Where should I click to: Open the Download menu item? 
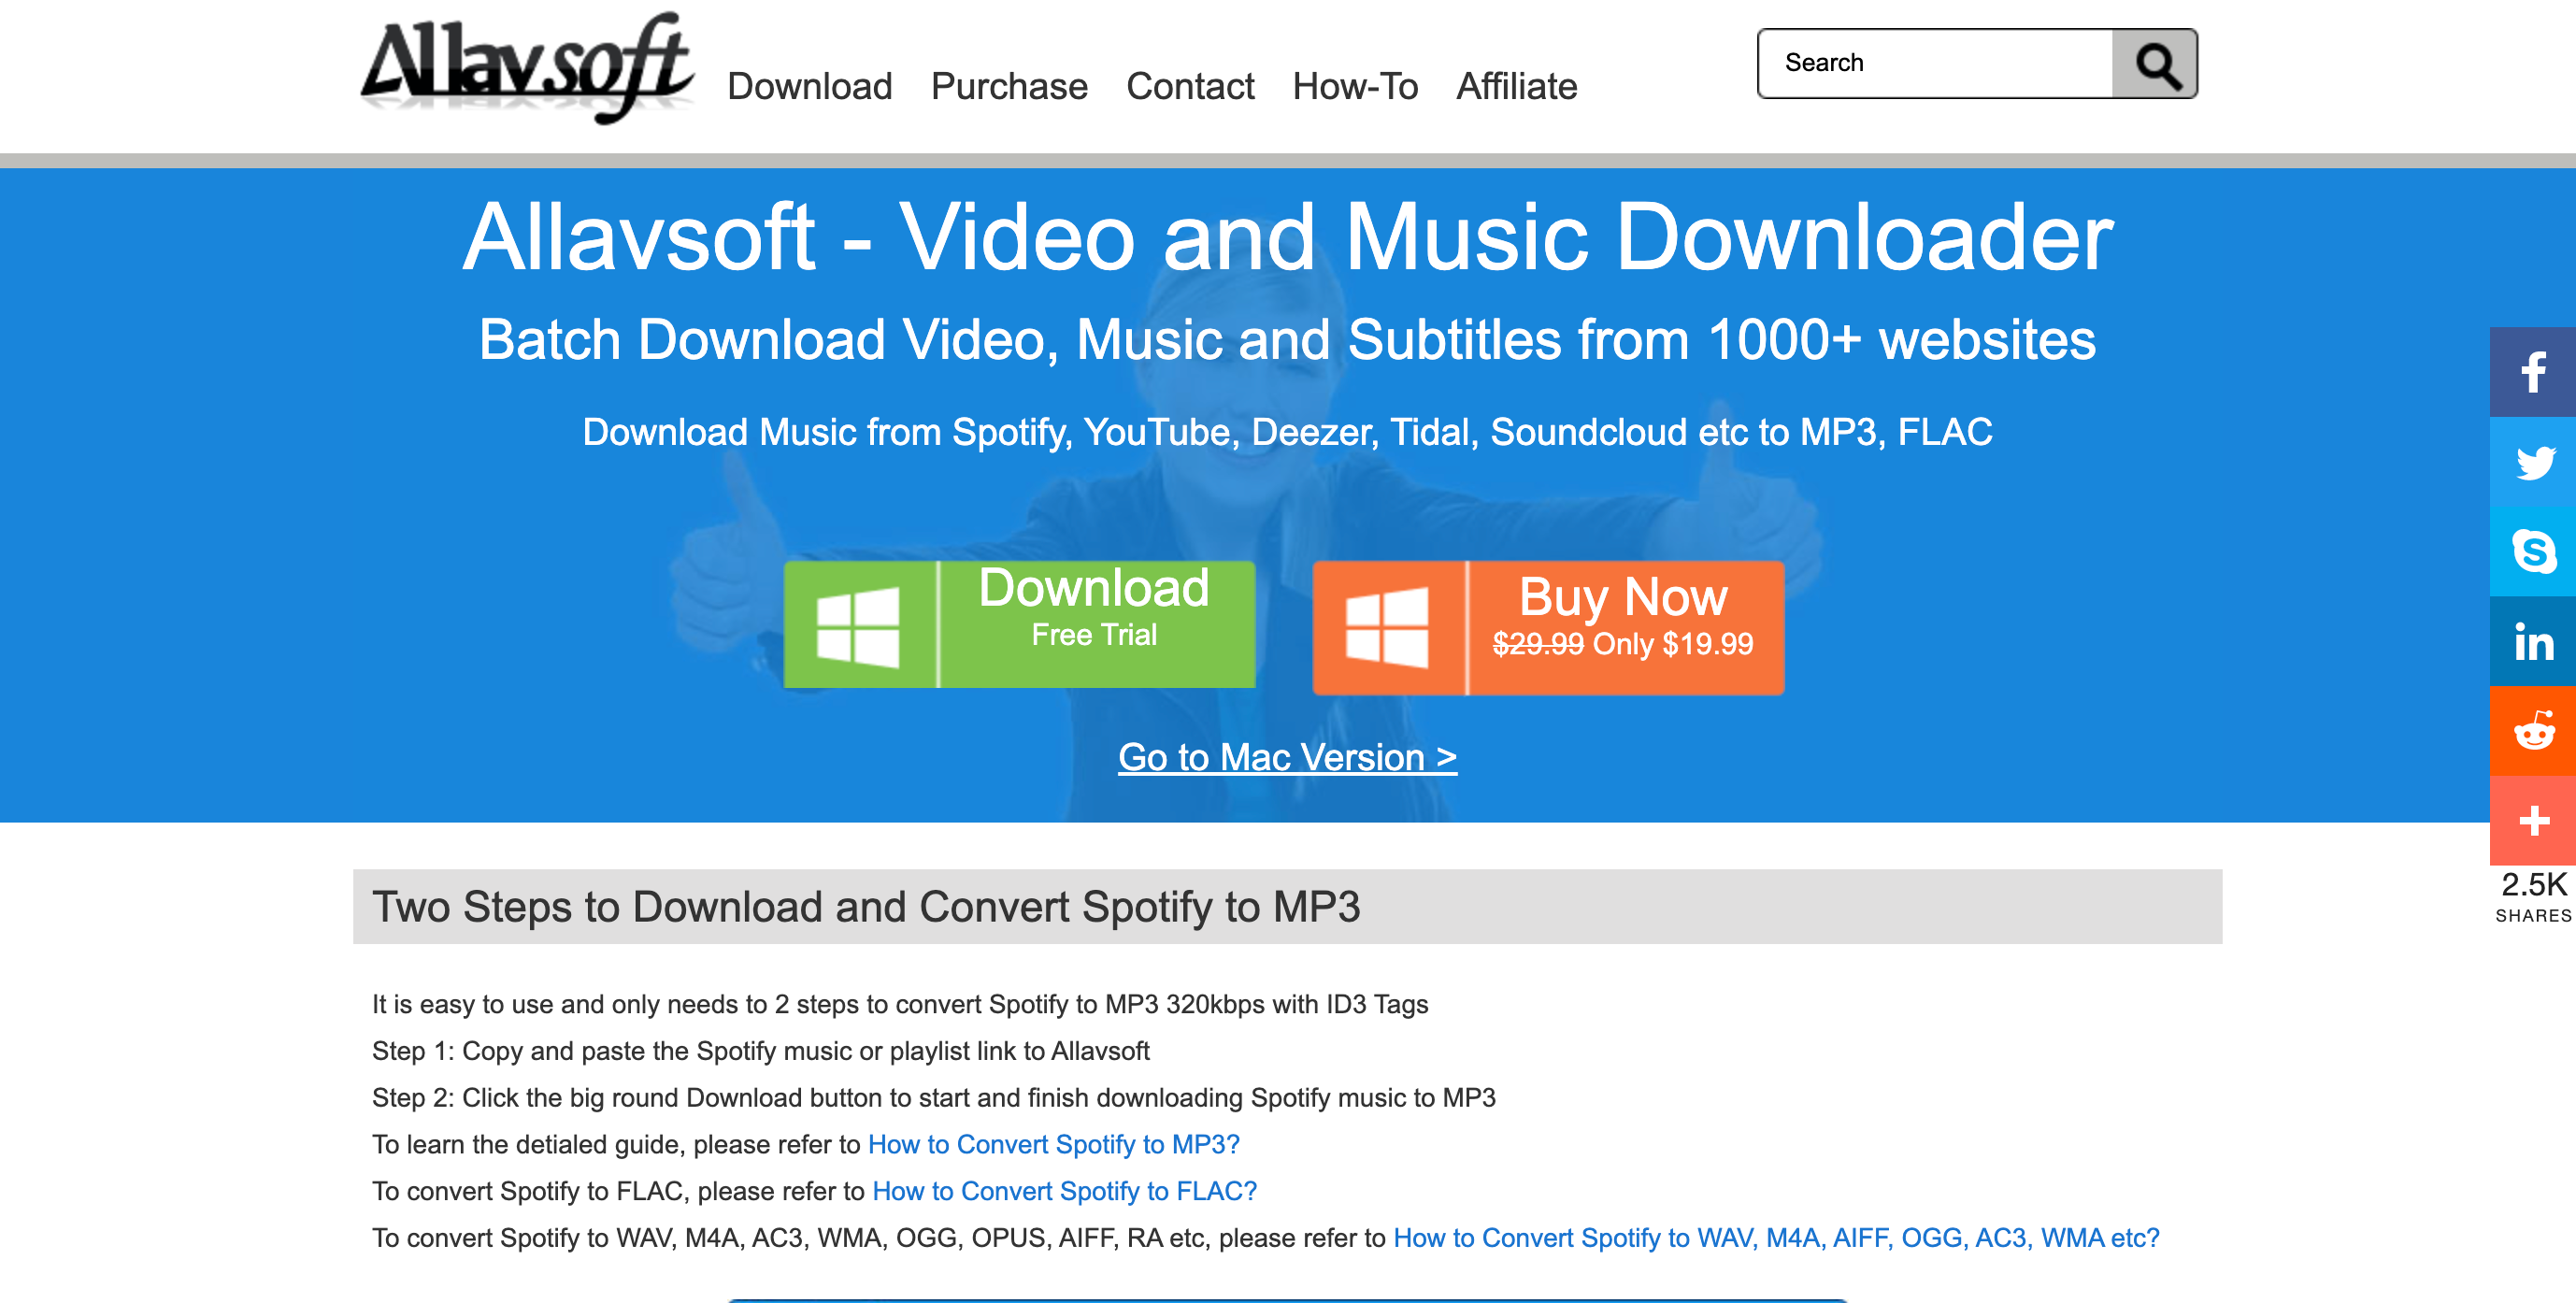(x=809, y=87)
